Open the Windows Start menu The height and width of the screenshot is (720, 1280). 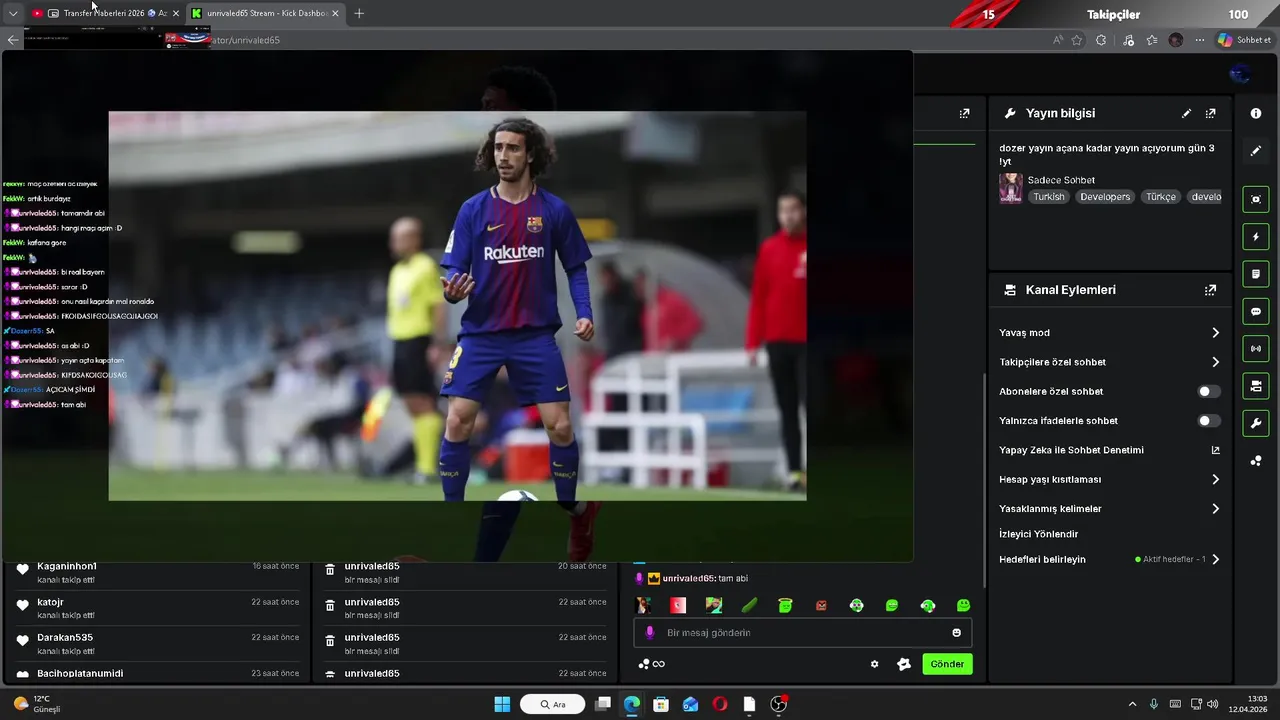pos(502,705)
